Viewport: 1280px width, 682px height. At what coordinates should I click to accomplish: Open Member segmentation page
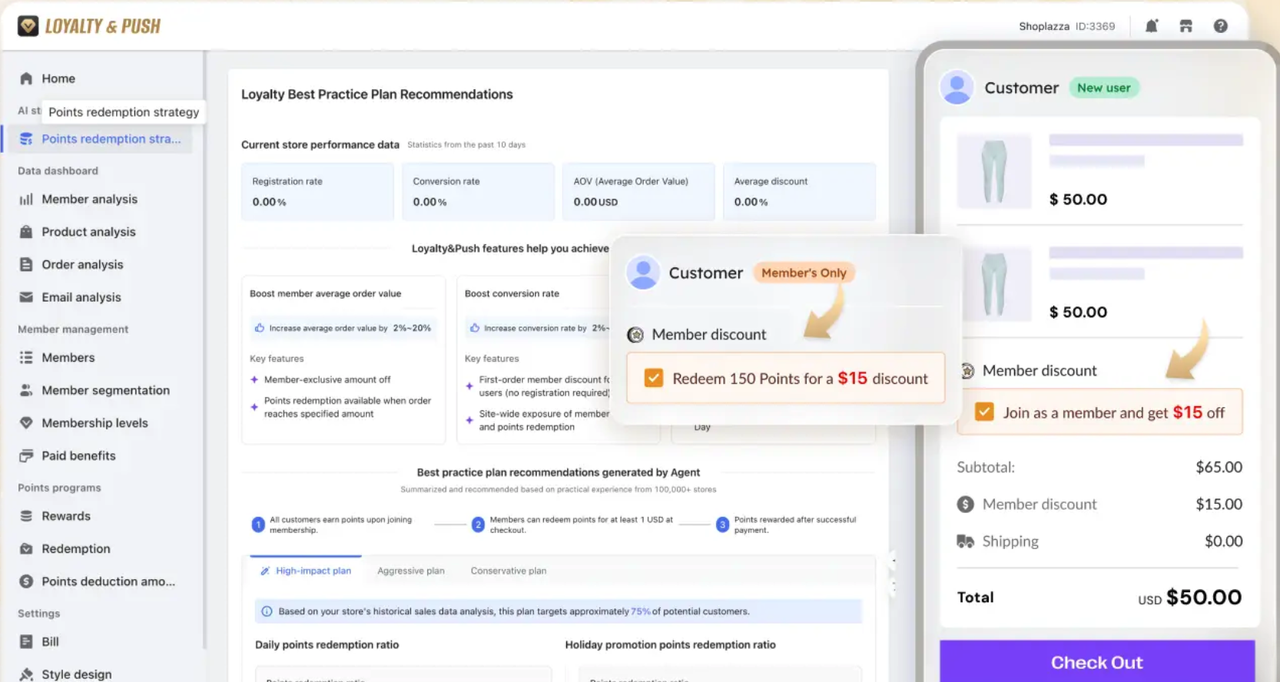point(105,390)
